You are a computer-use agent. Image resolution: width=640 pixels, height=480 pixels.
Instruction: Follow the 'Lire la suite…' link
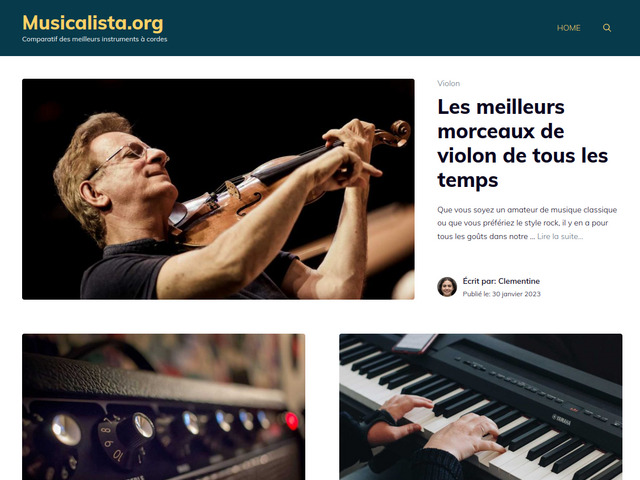[560, 236]
